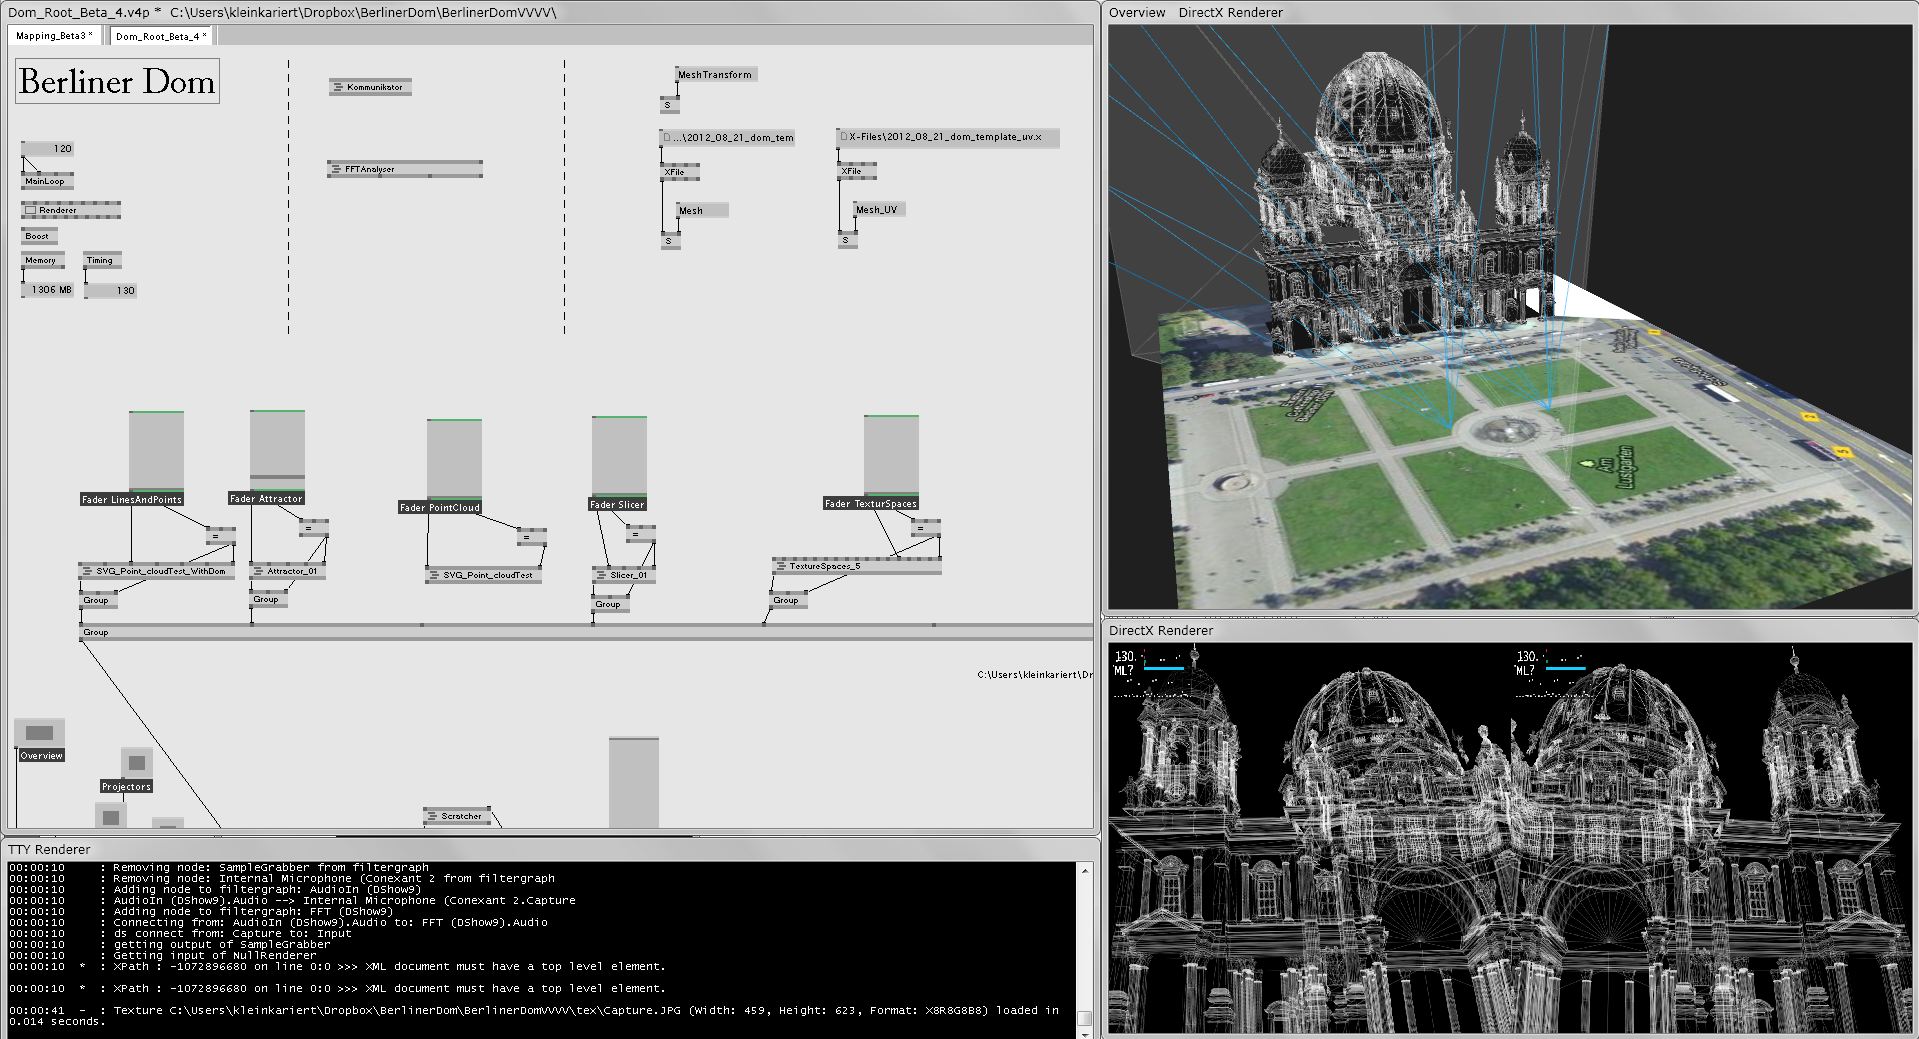The height and width of the screenshot is (1039, 1919).
Task: Click the Kommunikator subpatch node icon
Action: point(337,88)
